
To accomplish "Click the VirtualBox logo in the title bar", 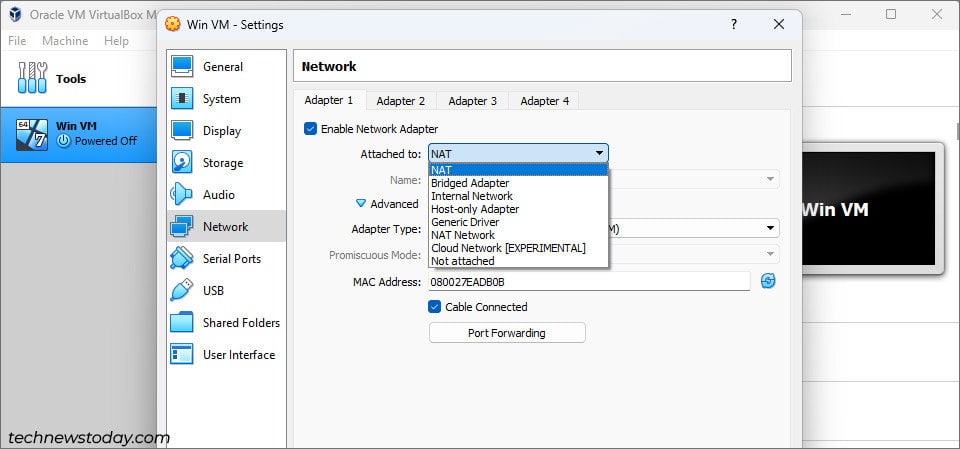I will [15, 14].
